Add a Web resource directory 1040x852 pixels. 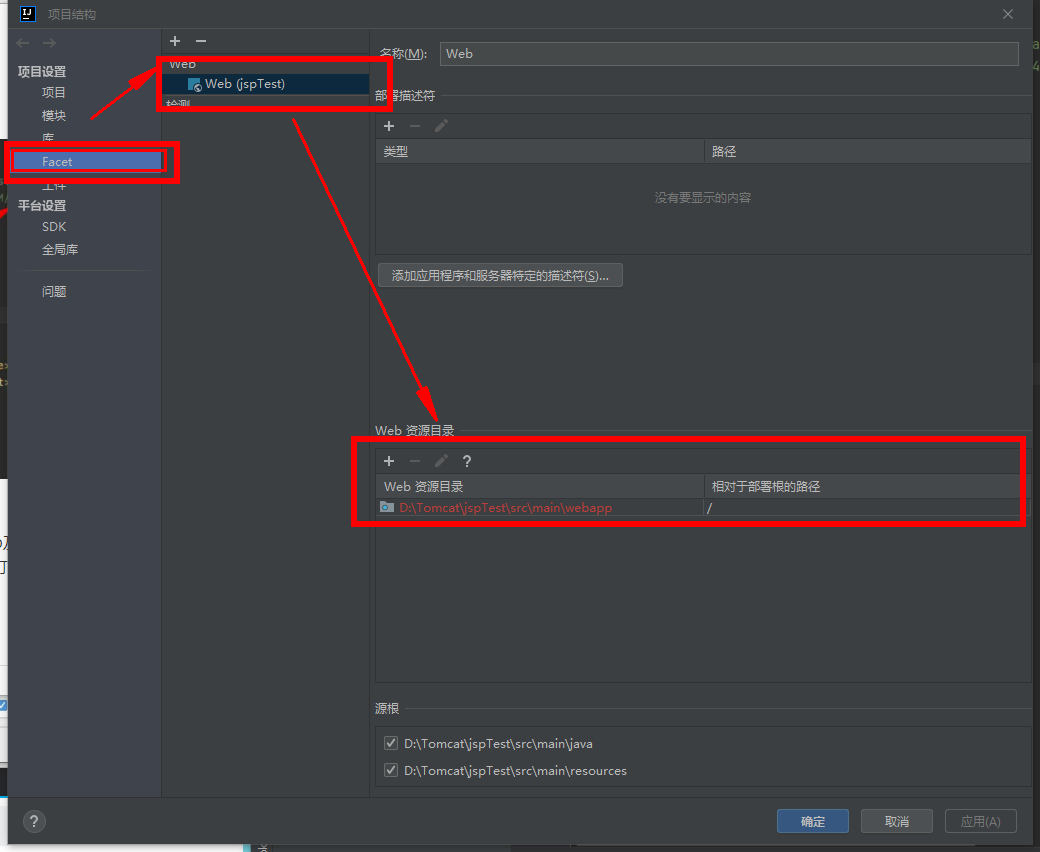tap(389, 461)
